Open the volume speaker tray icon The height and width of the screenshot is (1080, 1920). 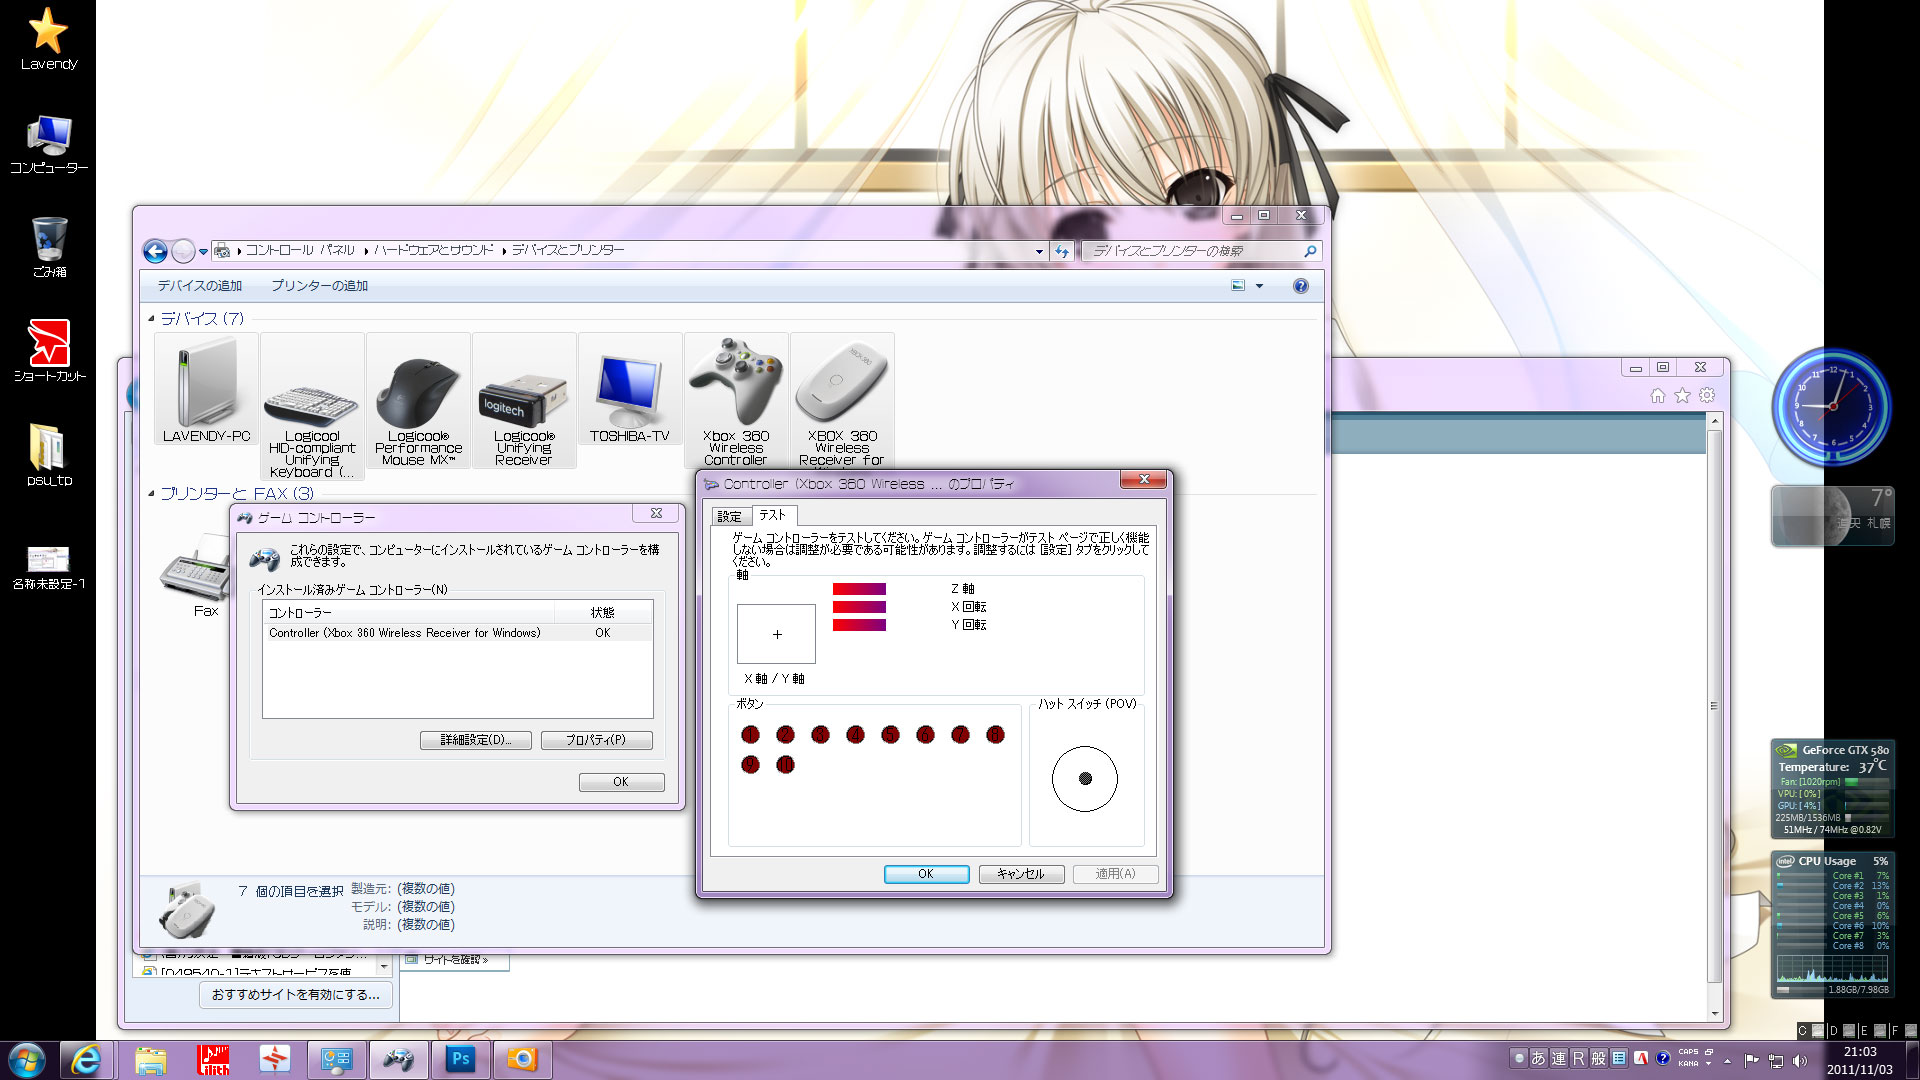(x=1800, y=1061)
